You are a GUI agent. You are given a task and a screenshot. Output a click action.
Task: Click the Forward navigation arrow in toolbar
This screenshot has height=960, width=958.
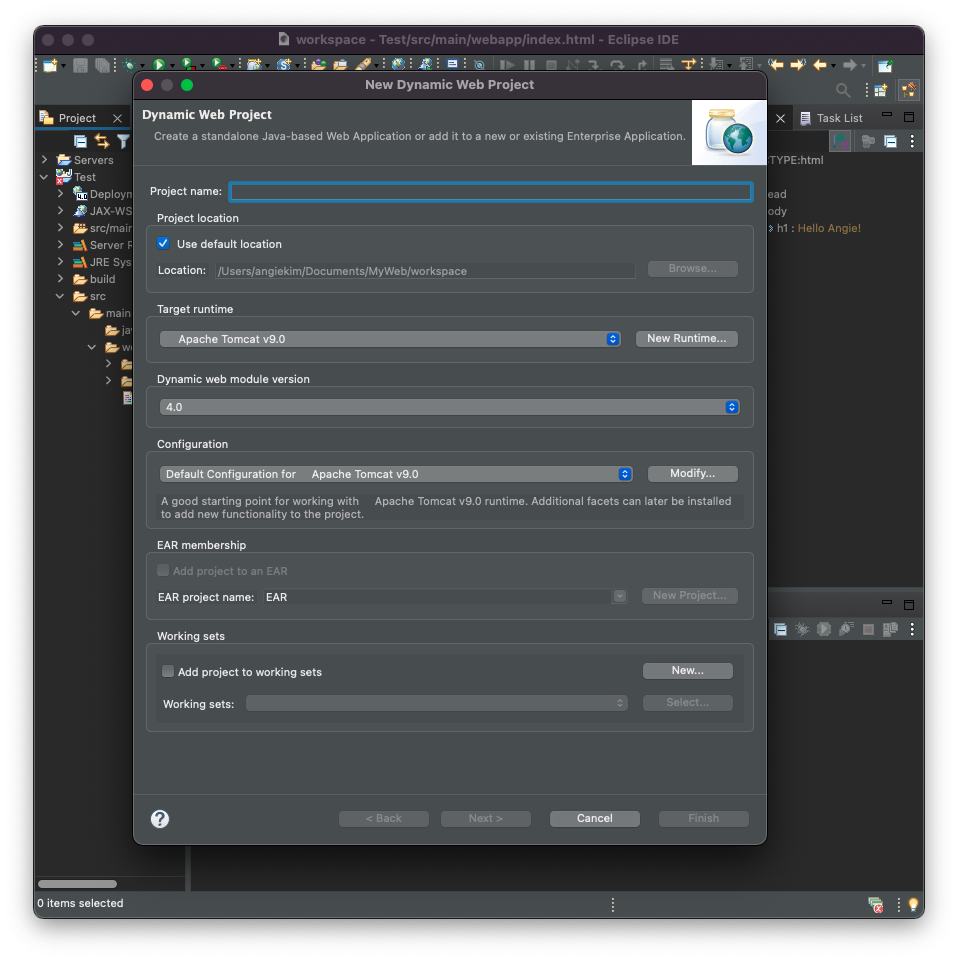(x=849, y=65)
